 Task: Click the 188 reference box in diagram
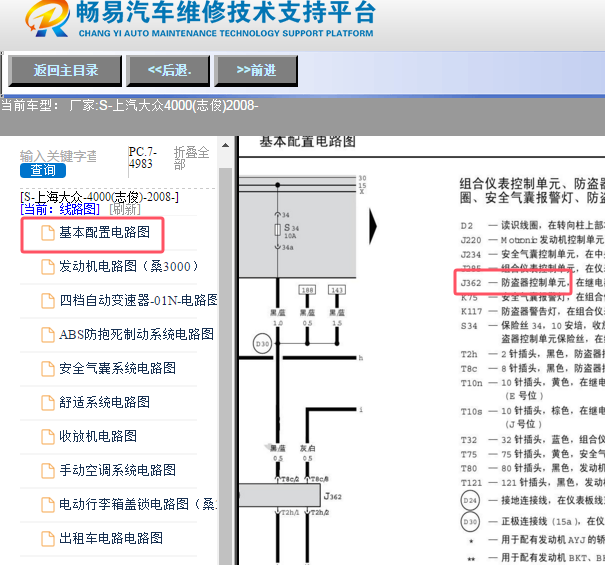tap(308, 290)
